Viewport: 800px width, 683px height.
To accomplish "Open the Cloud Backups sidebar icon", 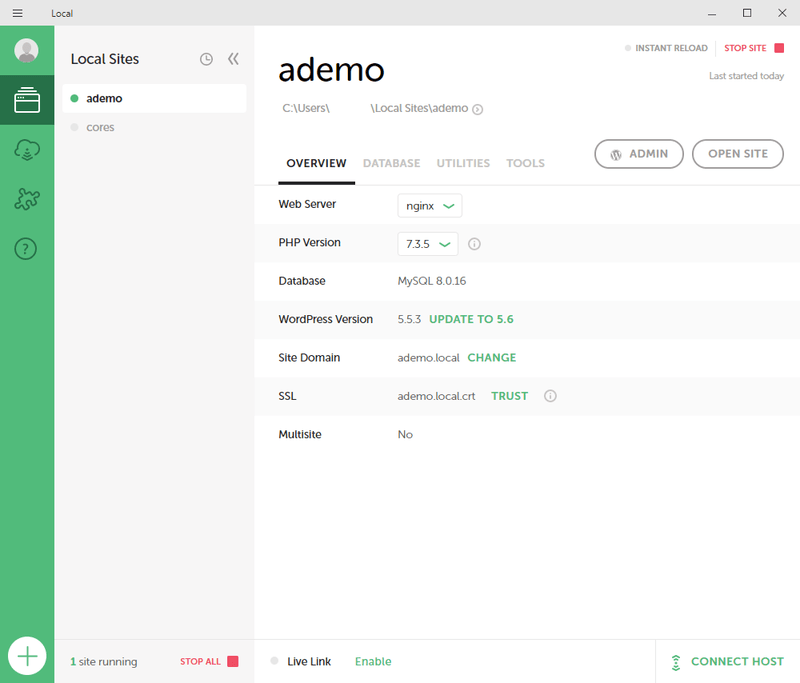I will pyautogui.click(x=27, y=150).
